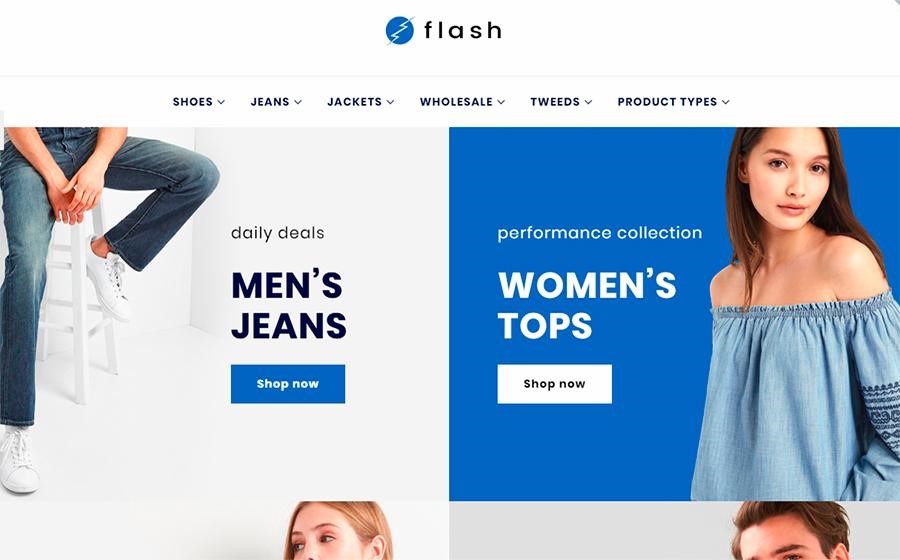The height and width of the screenshot is (560, 900).
Task: Expand the Wholesale chevron arrow
Action: tap(501, 102)
